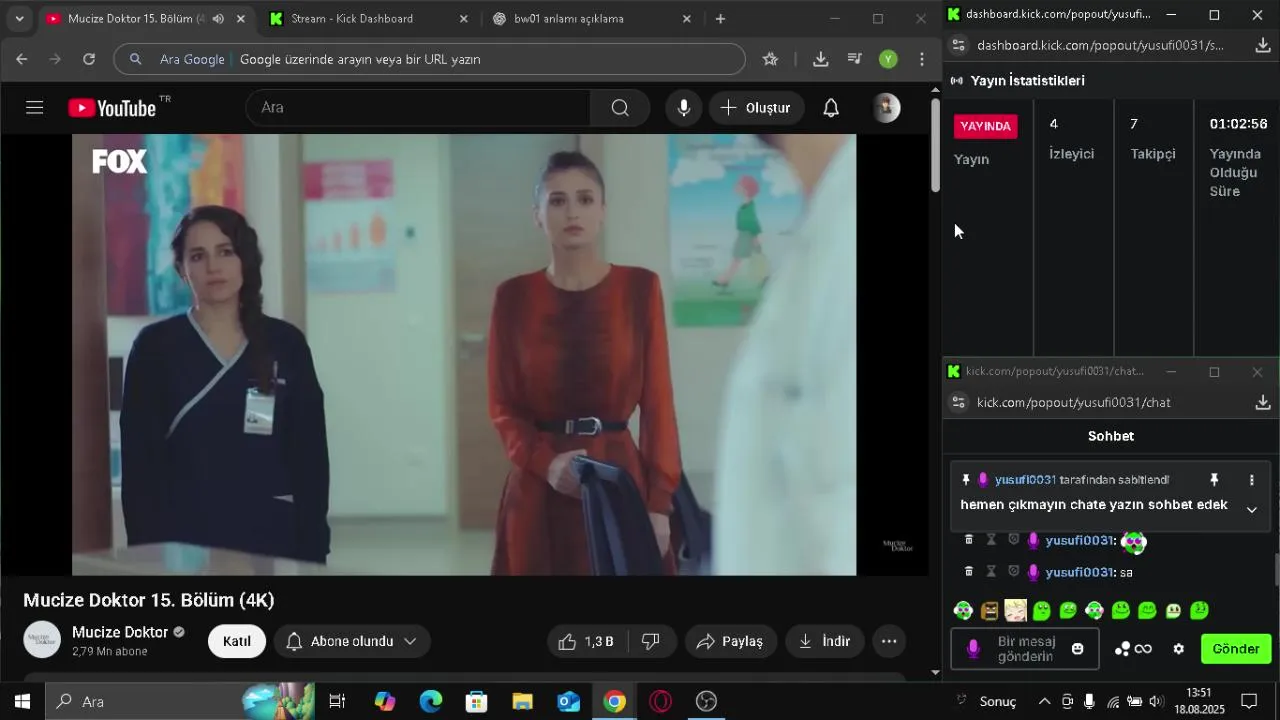Unpin the pinned chat message
1280x720 pixels.
1214,480
